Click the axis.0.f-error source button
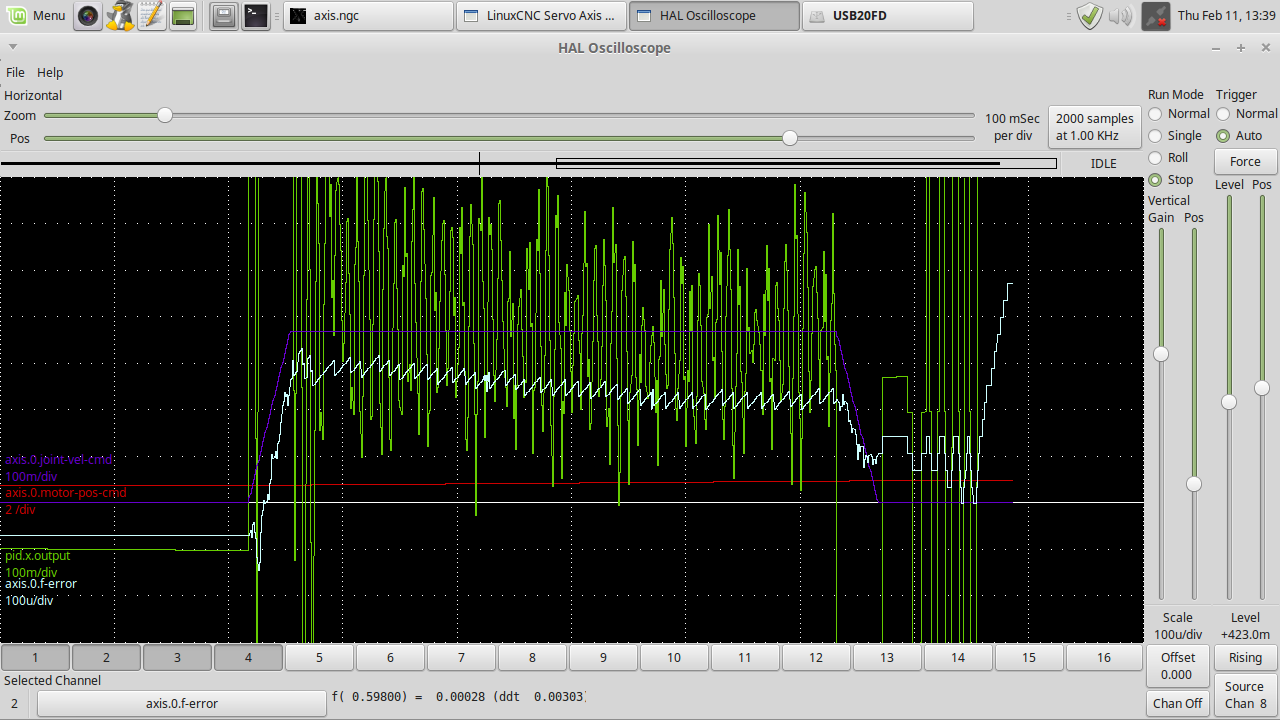Image resolution: width=1280 pixels, height=720 pixels. pyautogui.click(x=182, y=703)
